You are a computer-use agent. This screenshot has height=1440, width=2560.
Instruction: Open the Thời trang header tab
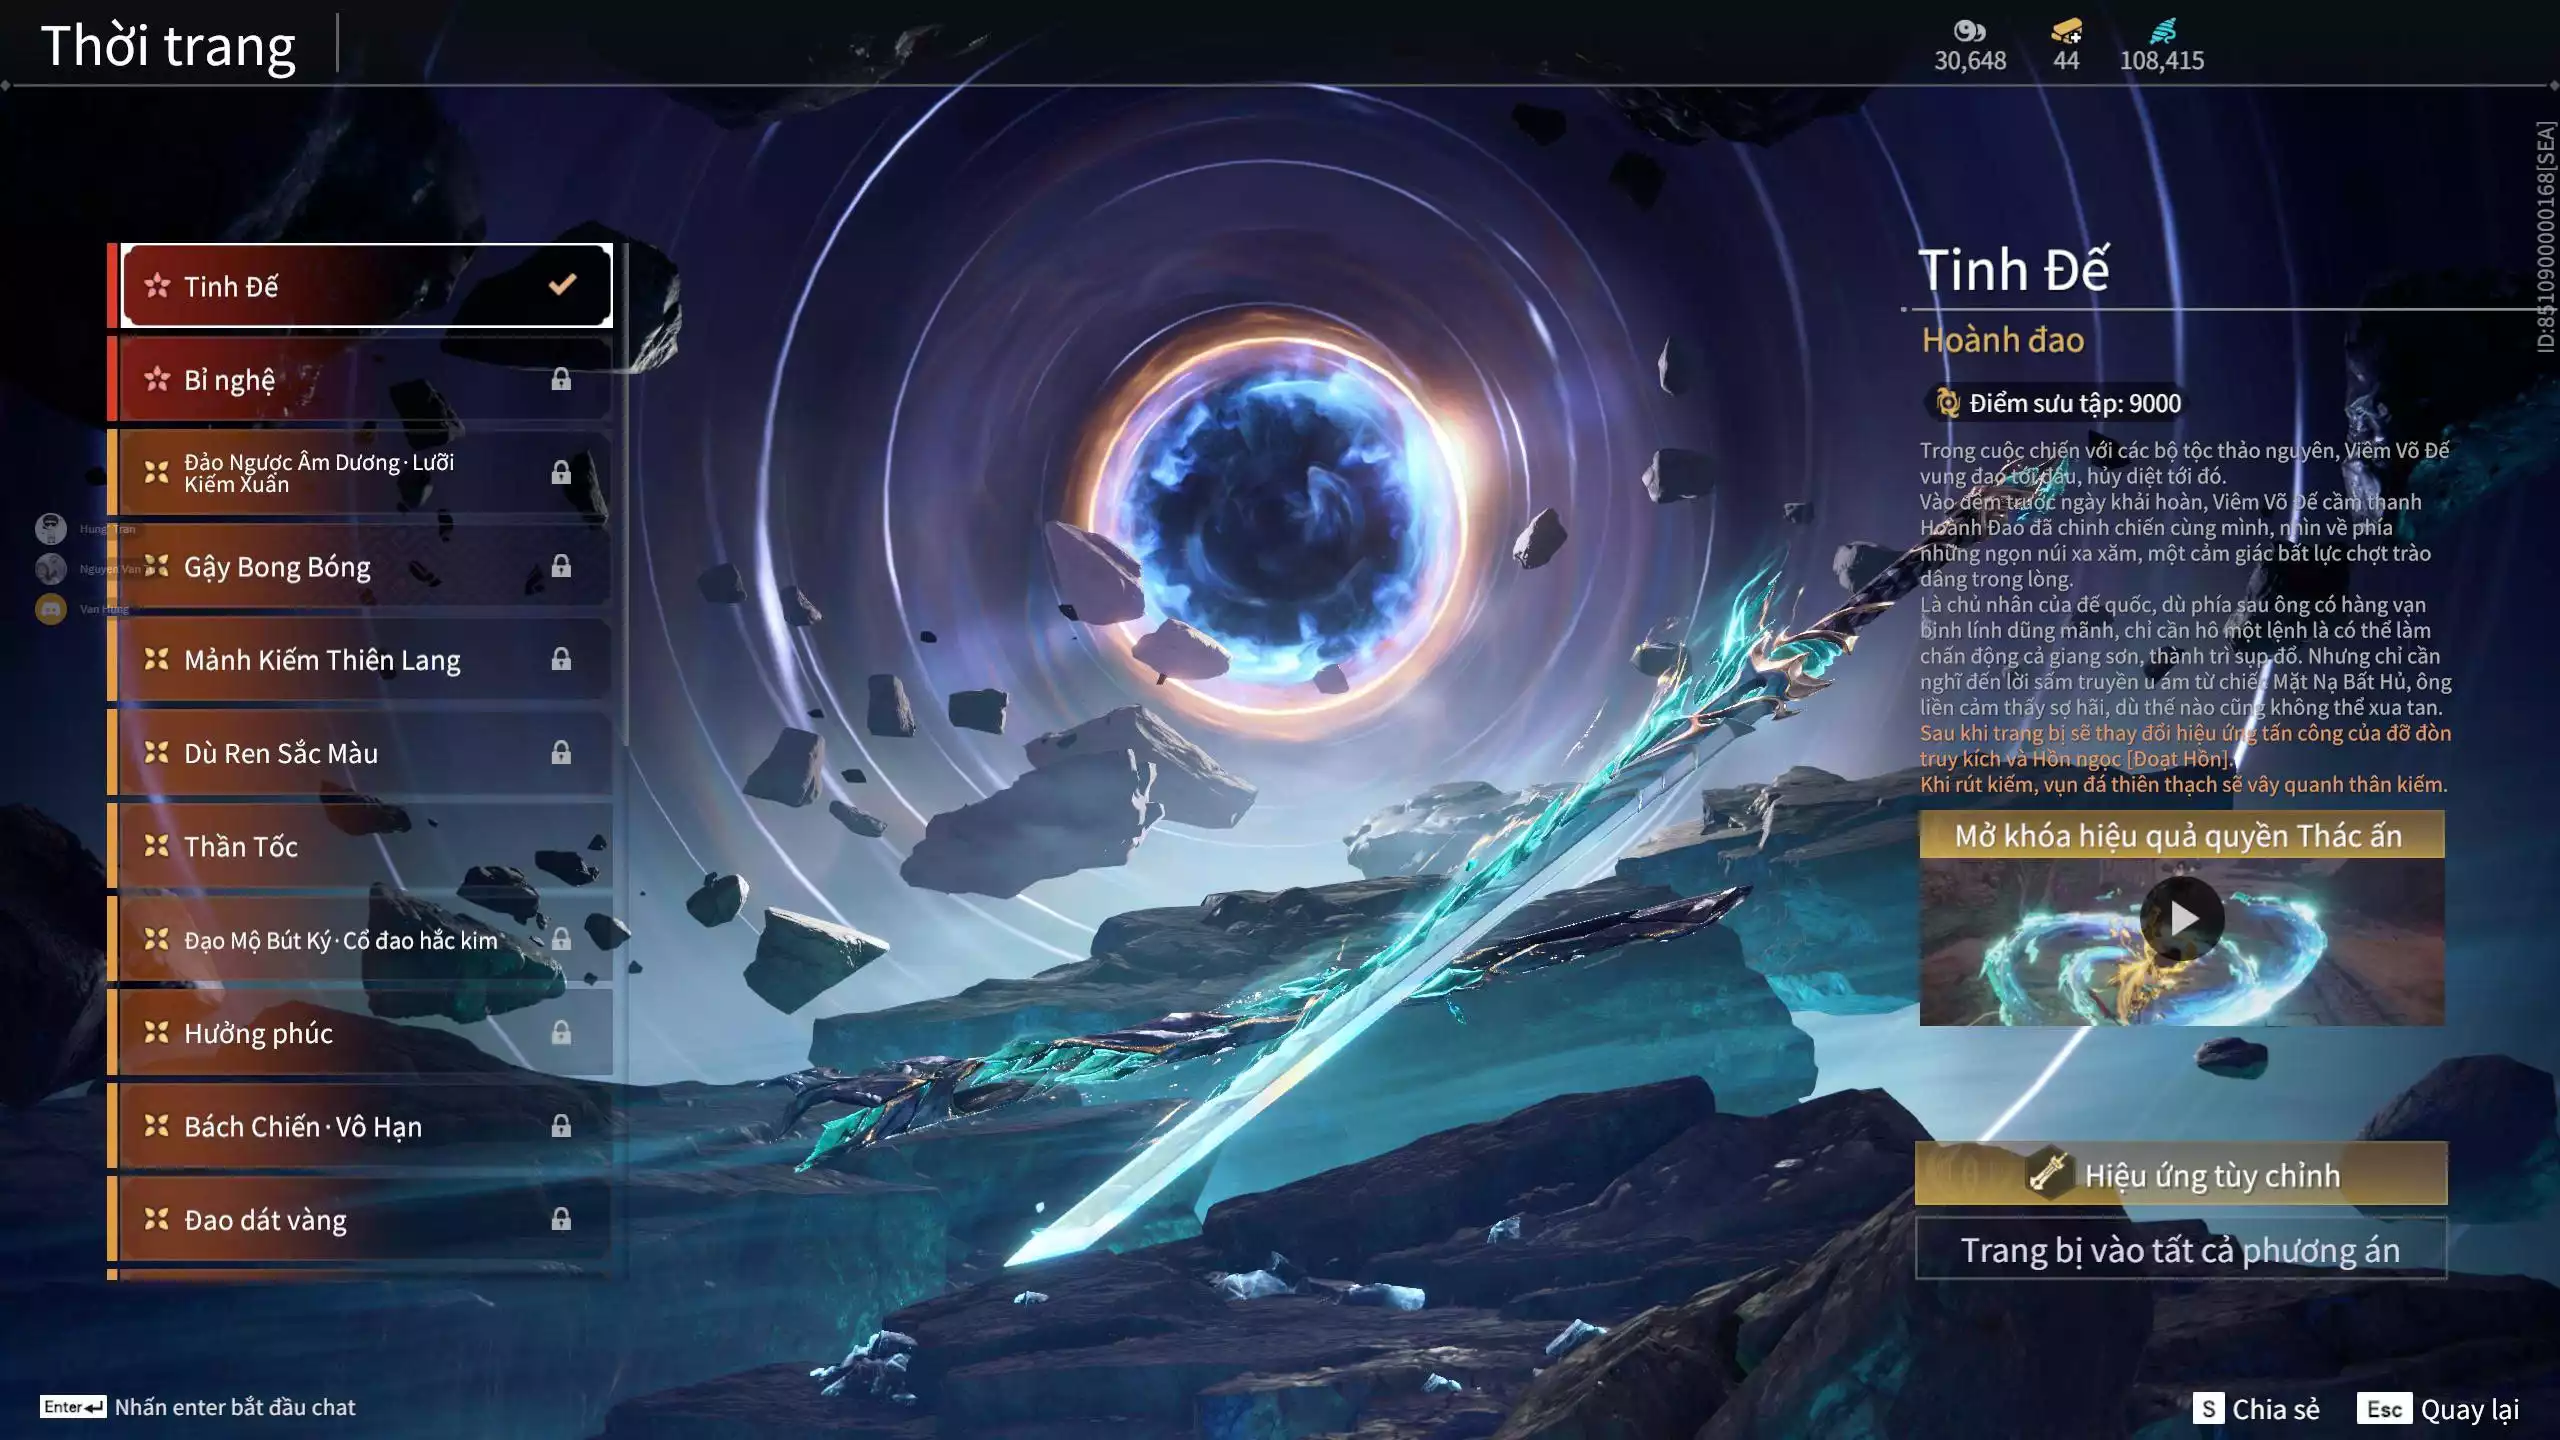click(x=168, y=46)
